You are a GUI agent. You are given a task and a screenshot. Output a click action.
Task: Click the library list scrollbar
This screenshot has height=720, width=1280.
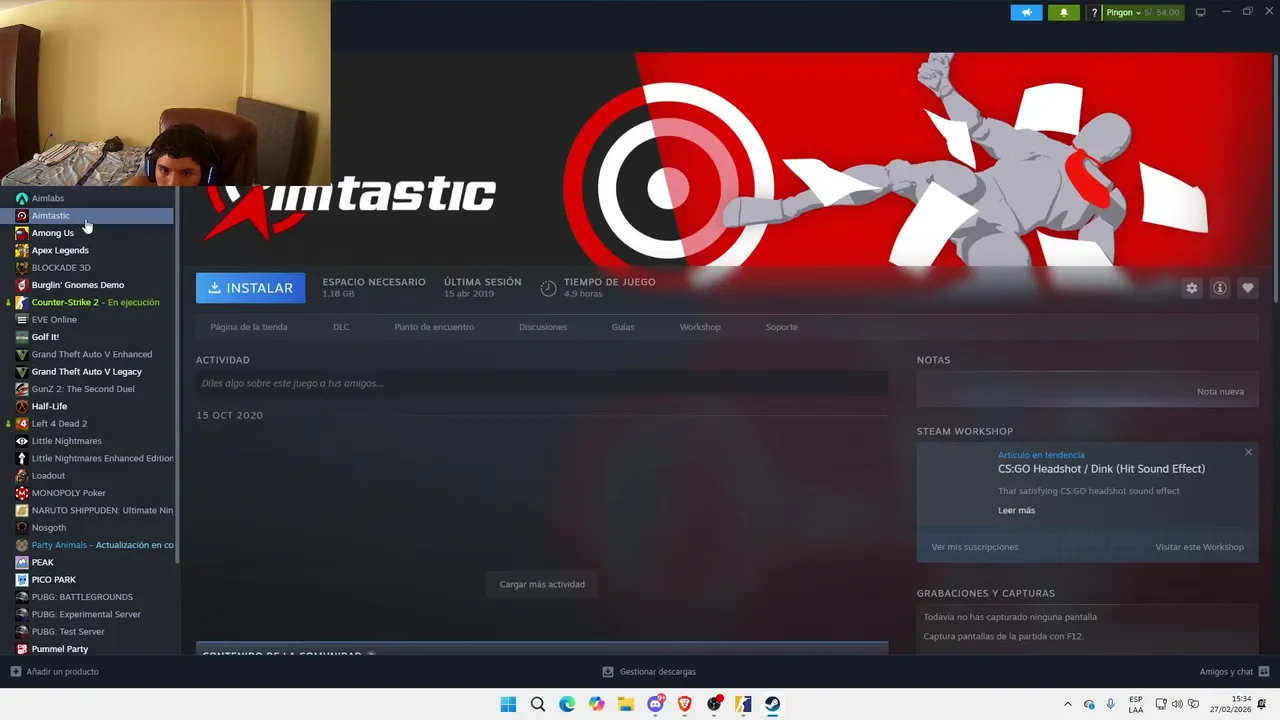coord(177,377)
